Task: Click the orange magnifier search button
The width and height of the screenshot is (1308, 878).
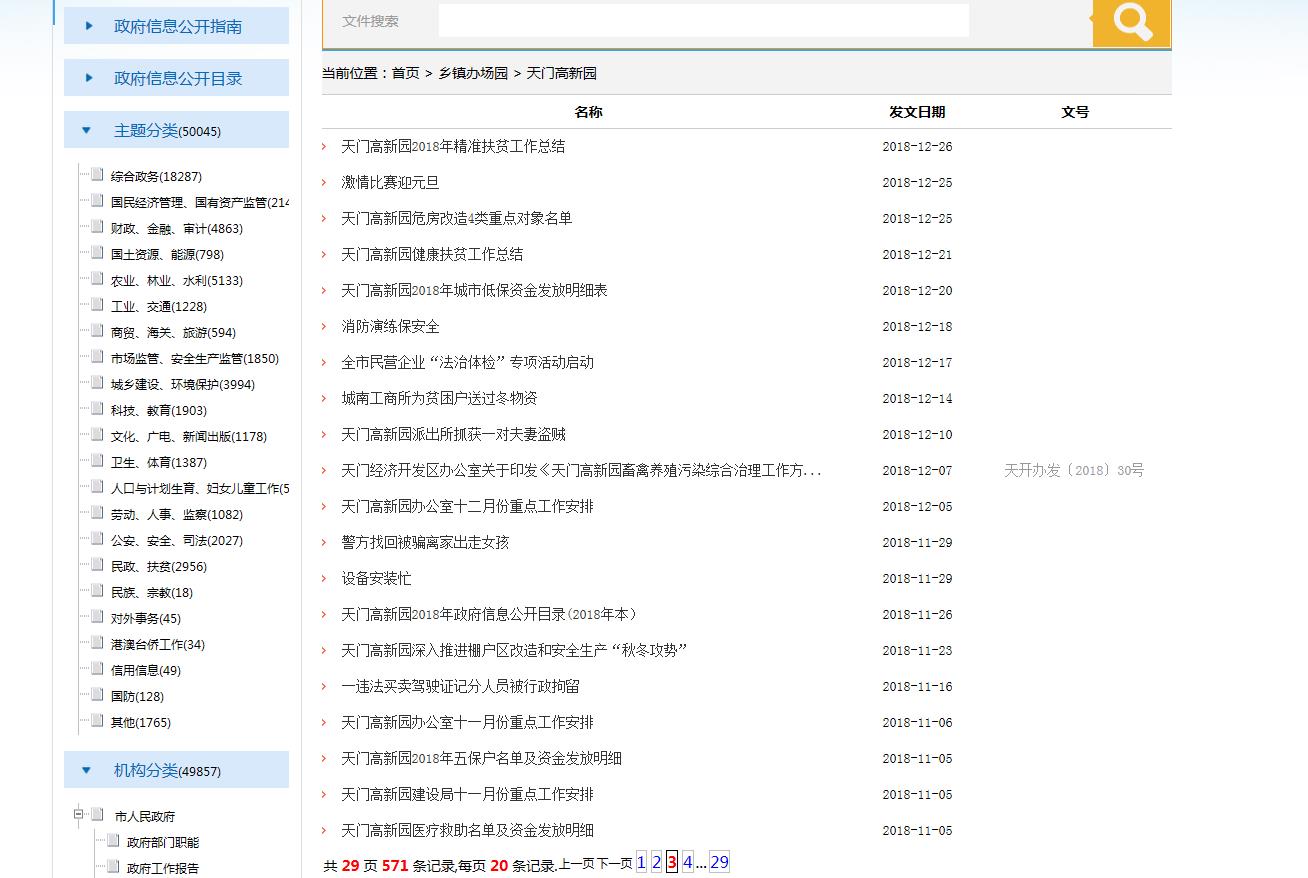Action: pos(1131,22)
